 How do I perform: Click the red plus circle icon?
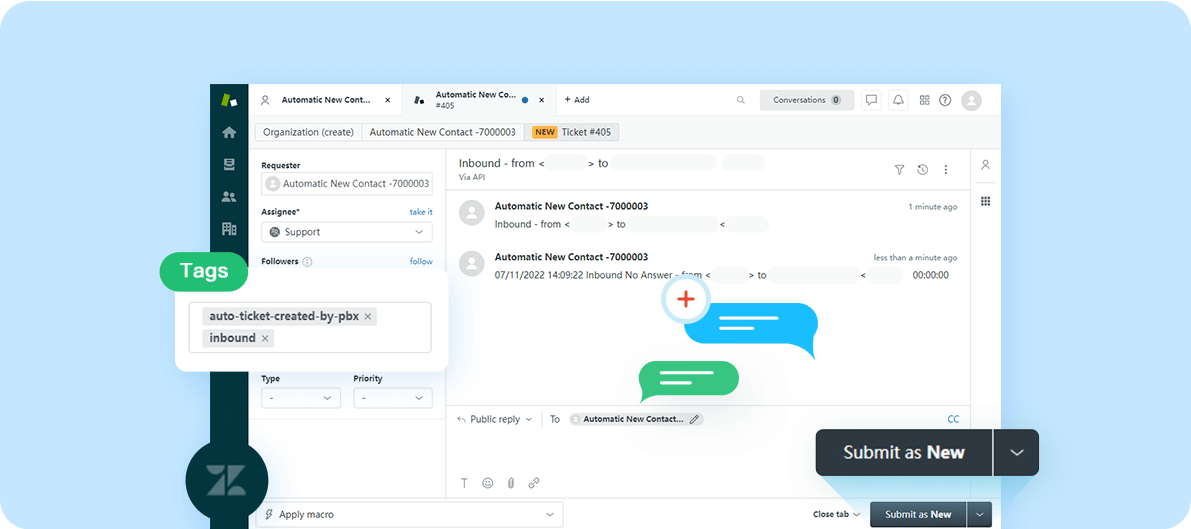(x=686, y=299)
